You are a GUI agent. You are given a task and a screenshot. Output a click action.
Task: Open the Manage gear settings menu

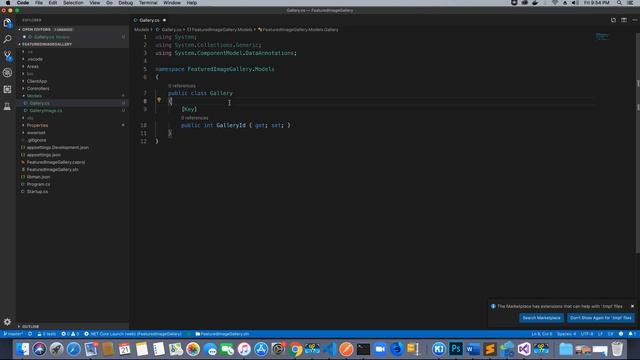click(x=7, y=322)
